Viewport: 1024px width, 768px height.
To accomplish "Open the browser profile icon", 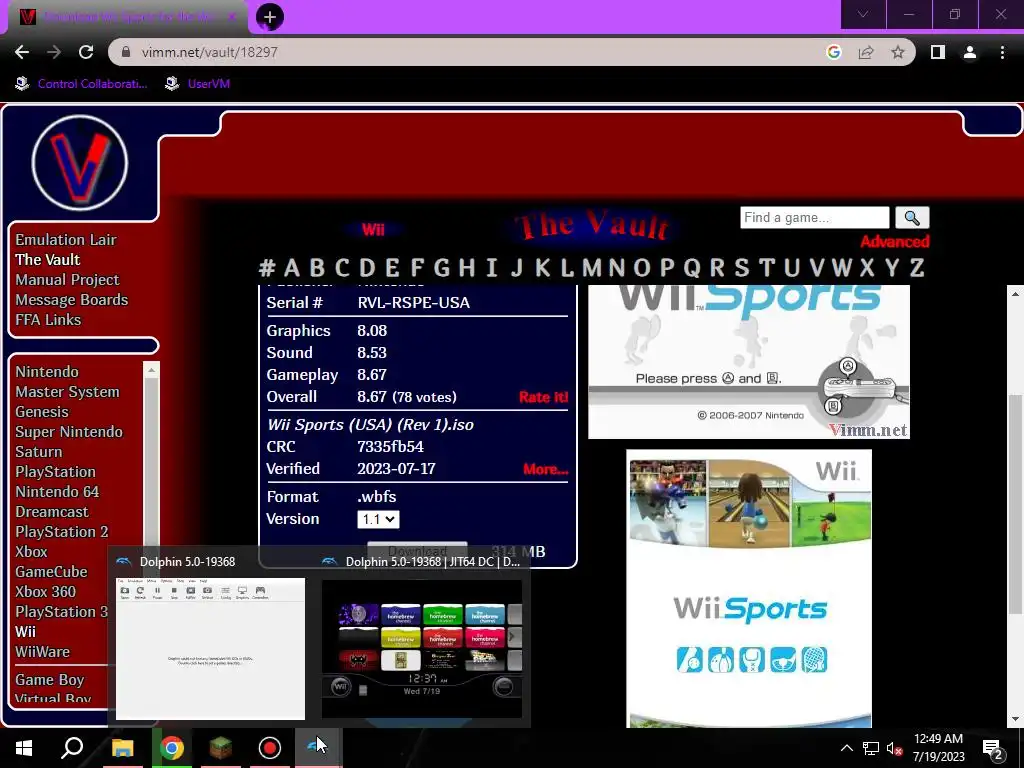I will [970, 52].
